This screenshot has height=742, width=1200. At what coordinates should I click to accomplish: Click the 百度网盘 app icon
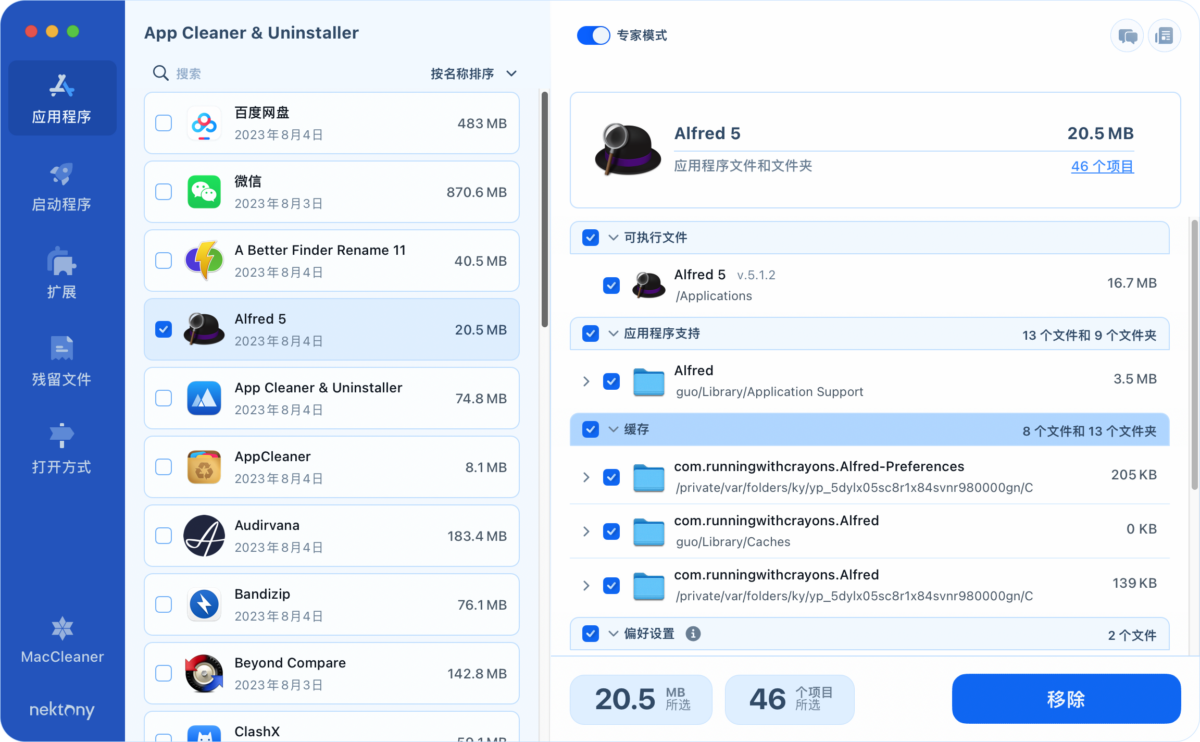pyautogui.click(x=204, y=123)
